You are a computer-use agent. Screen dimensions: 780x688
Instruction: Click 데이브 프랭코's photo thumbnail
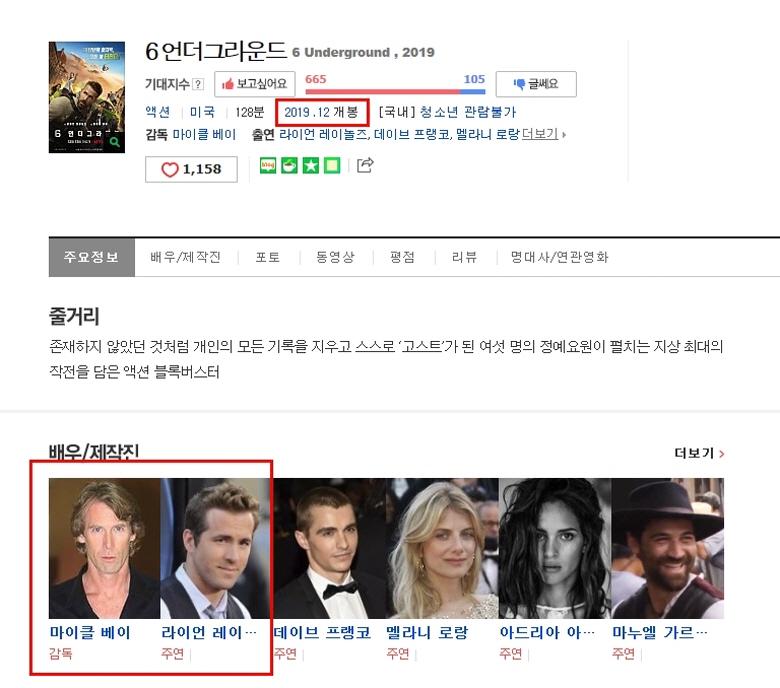(x=329, y=547)
